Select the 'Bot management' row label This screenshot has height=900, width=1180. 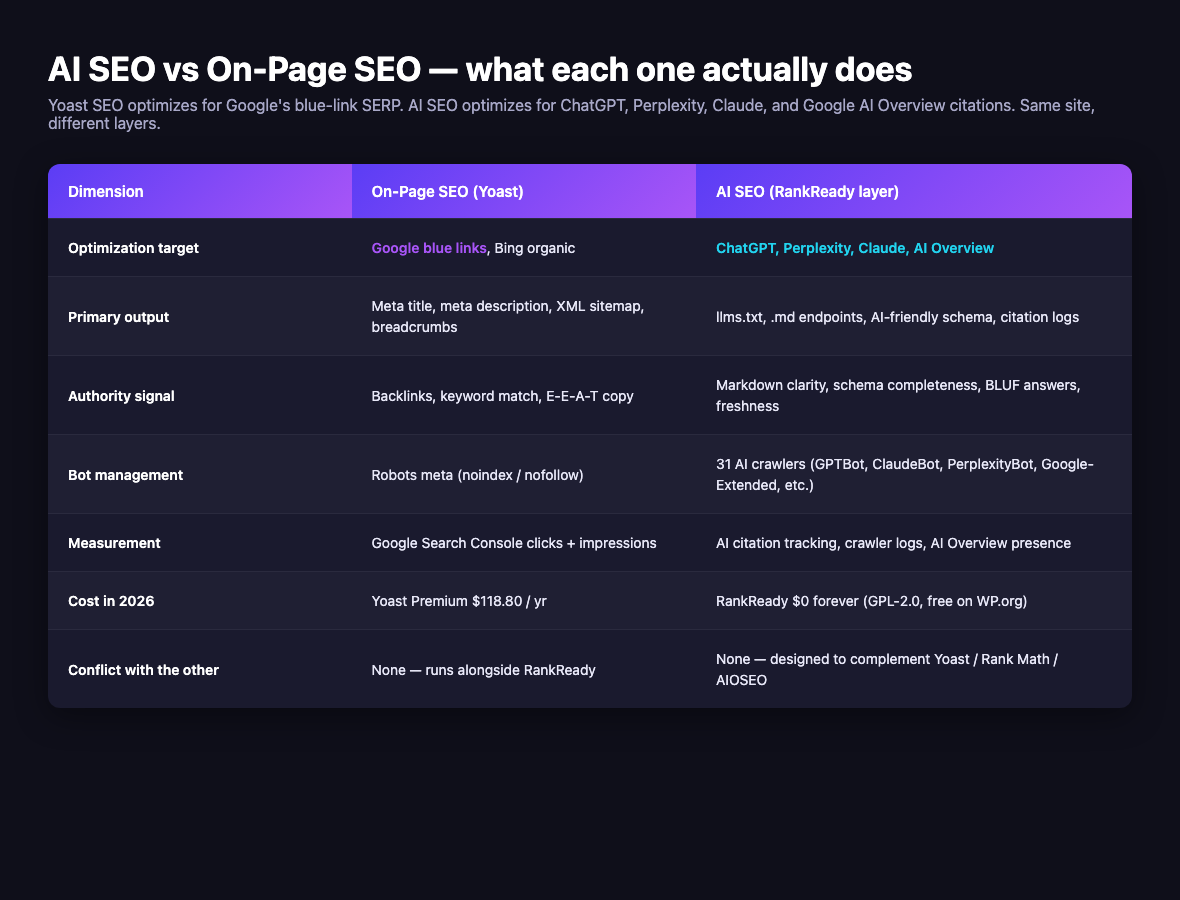126,475
